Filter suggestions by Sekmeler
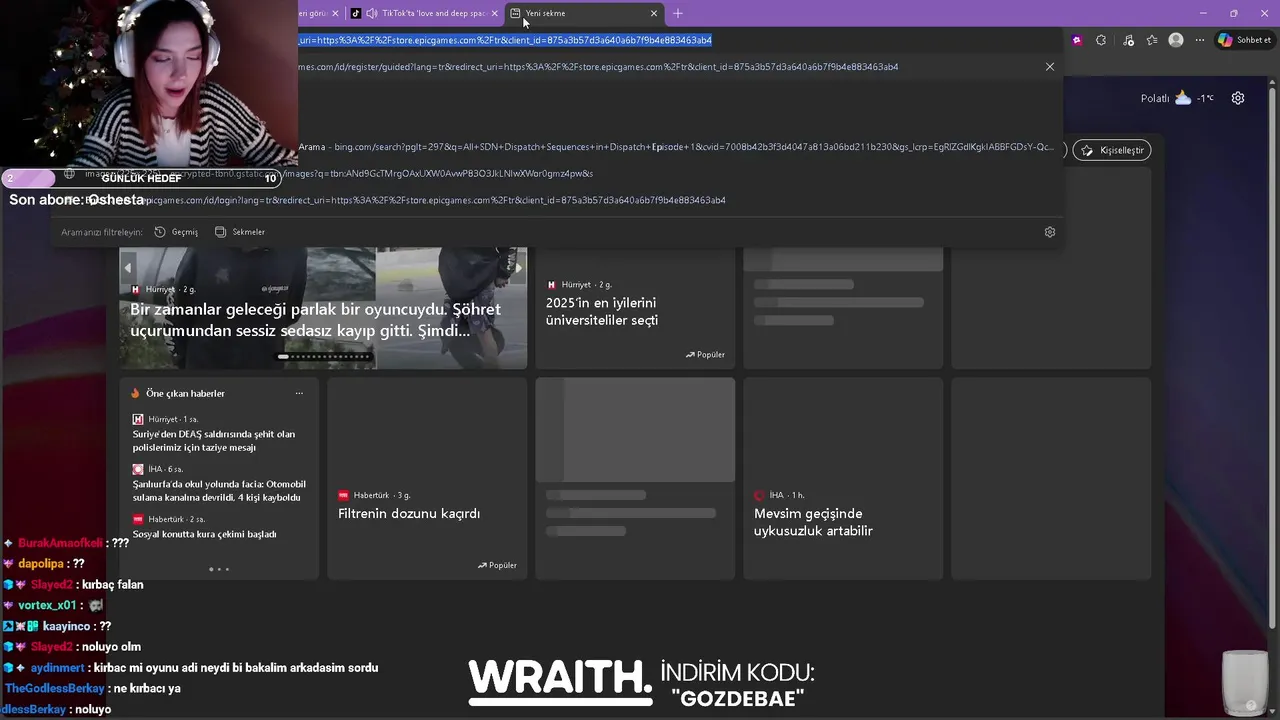Viewport: 1280px width, 720px height. tap(240, 232)
